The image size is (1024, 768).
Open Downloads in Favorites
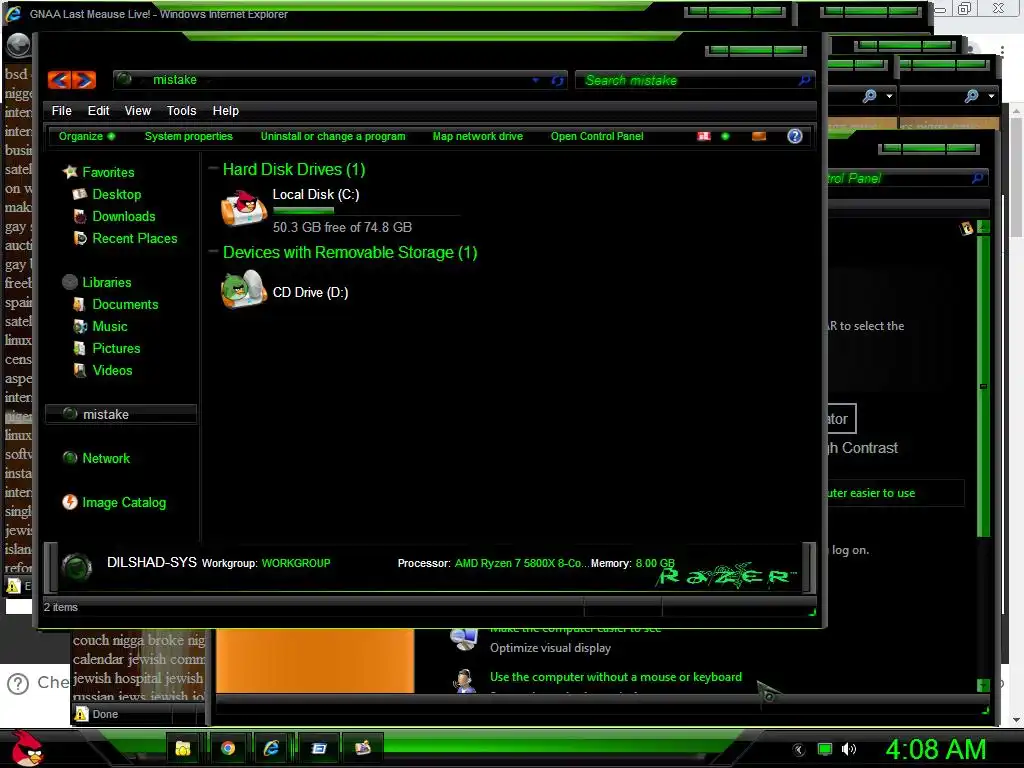(x=123, y=216)
